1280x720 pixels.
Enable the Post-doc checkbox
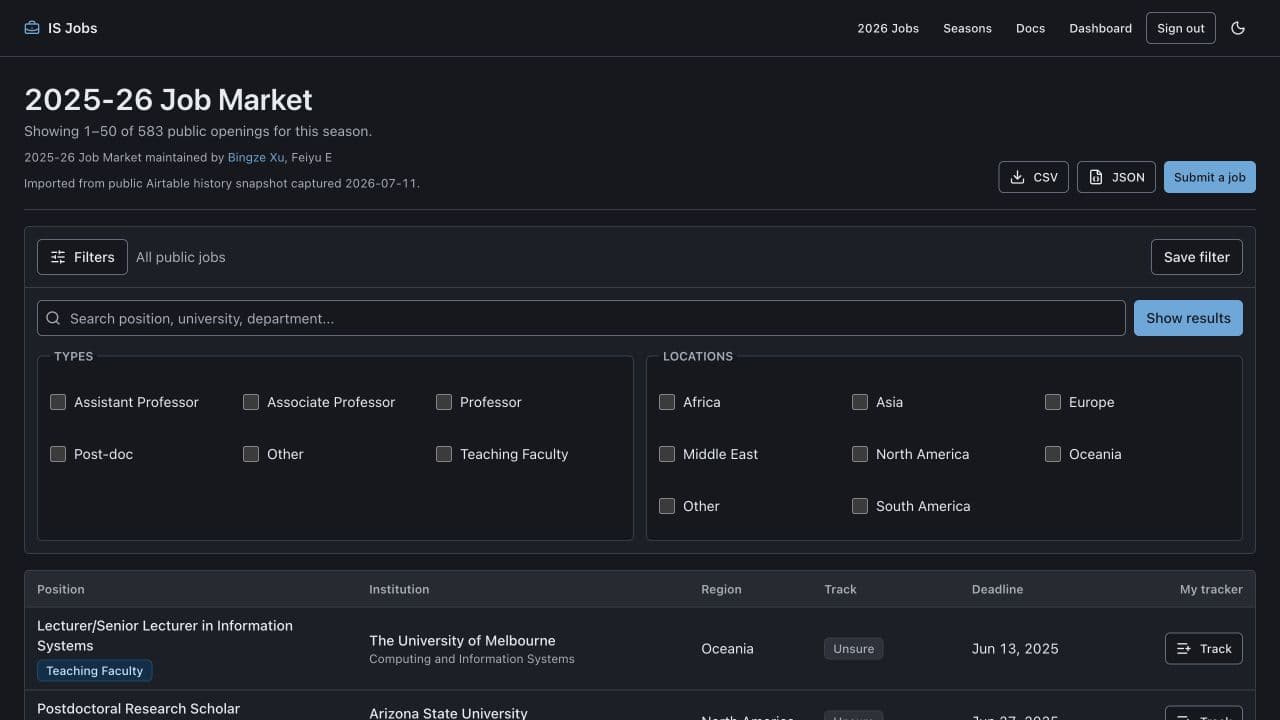point(58,454)
